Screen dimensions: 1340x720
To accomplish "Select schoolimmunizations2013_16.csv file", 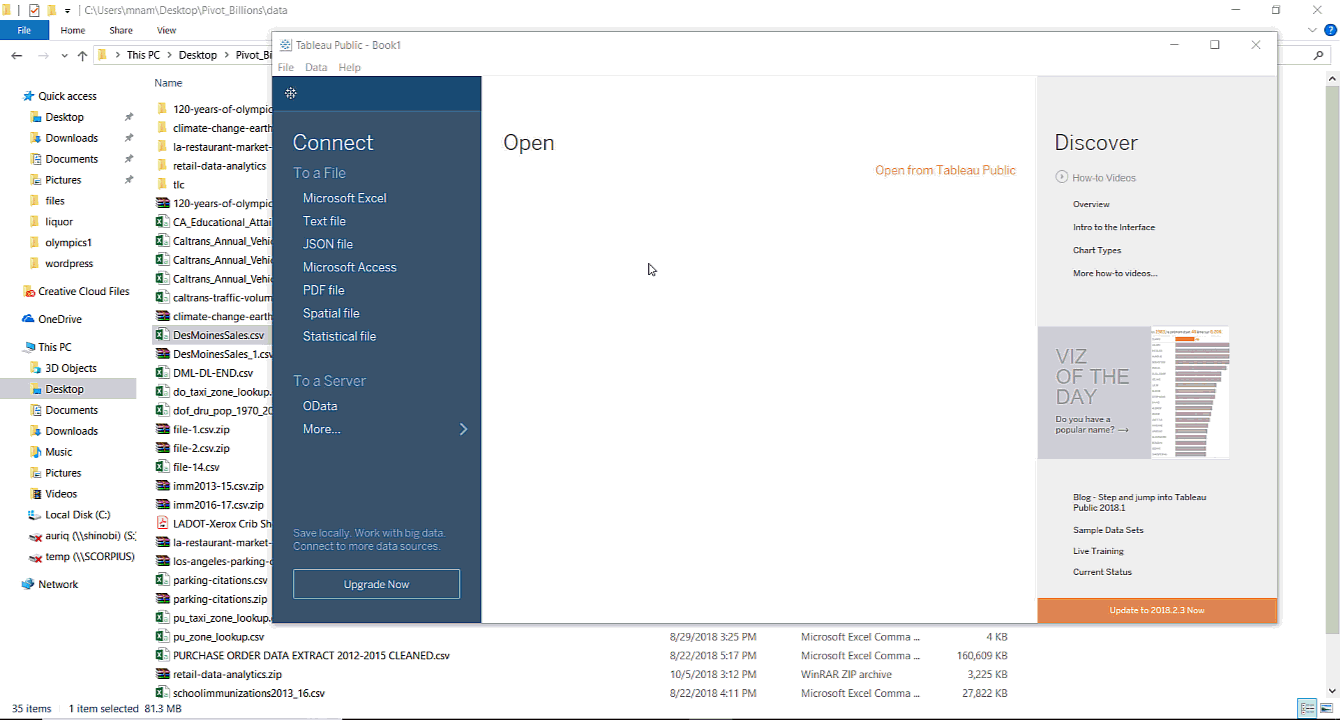I will 249,693.
